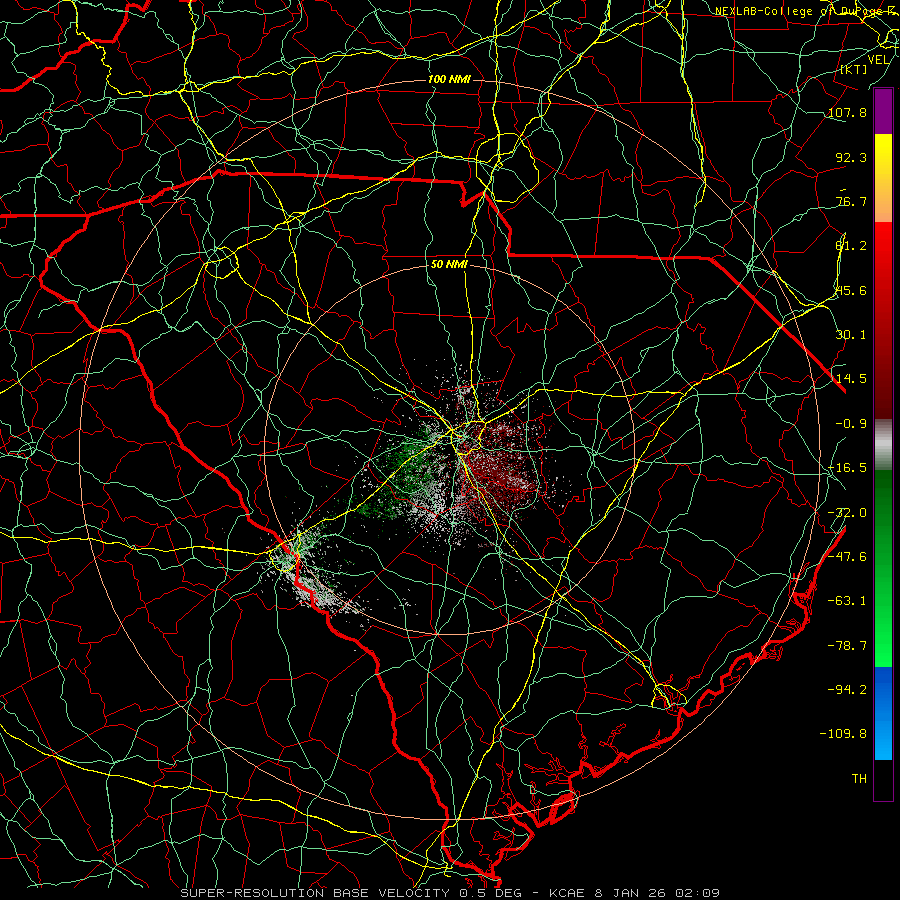Click the '50 NMI' range ring label

[x=449, y=265]
